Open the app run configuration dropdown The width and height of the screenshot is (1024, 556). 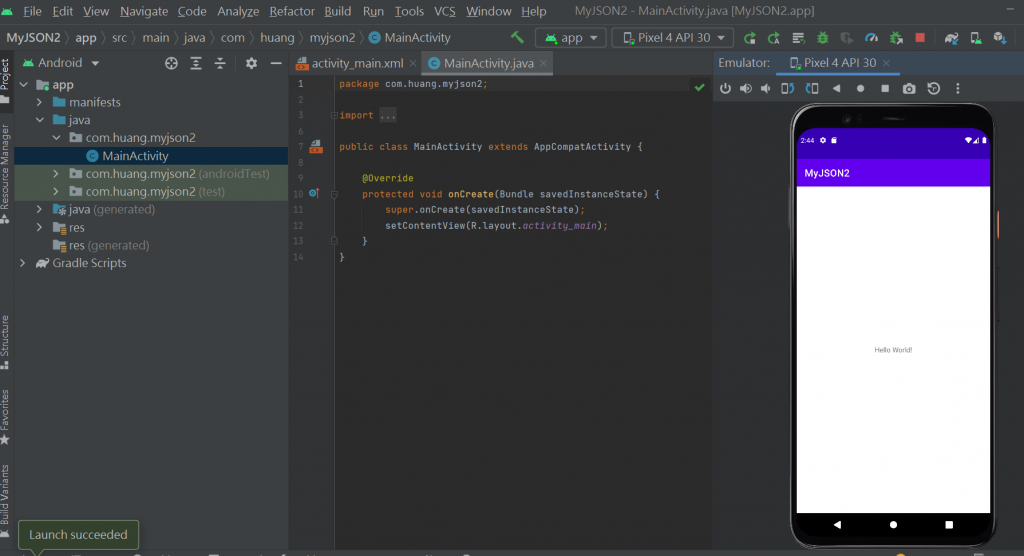click(x=571, y=38)
